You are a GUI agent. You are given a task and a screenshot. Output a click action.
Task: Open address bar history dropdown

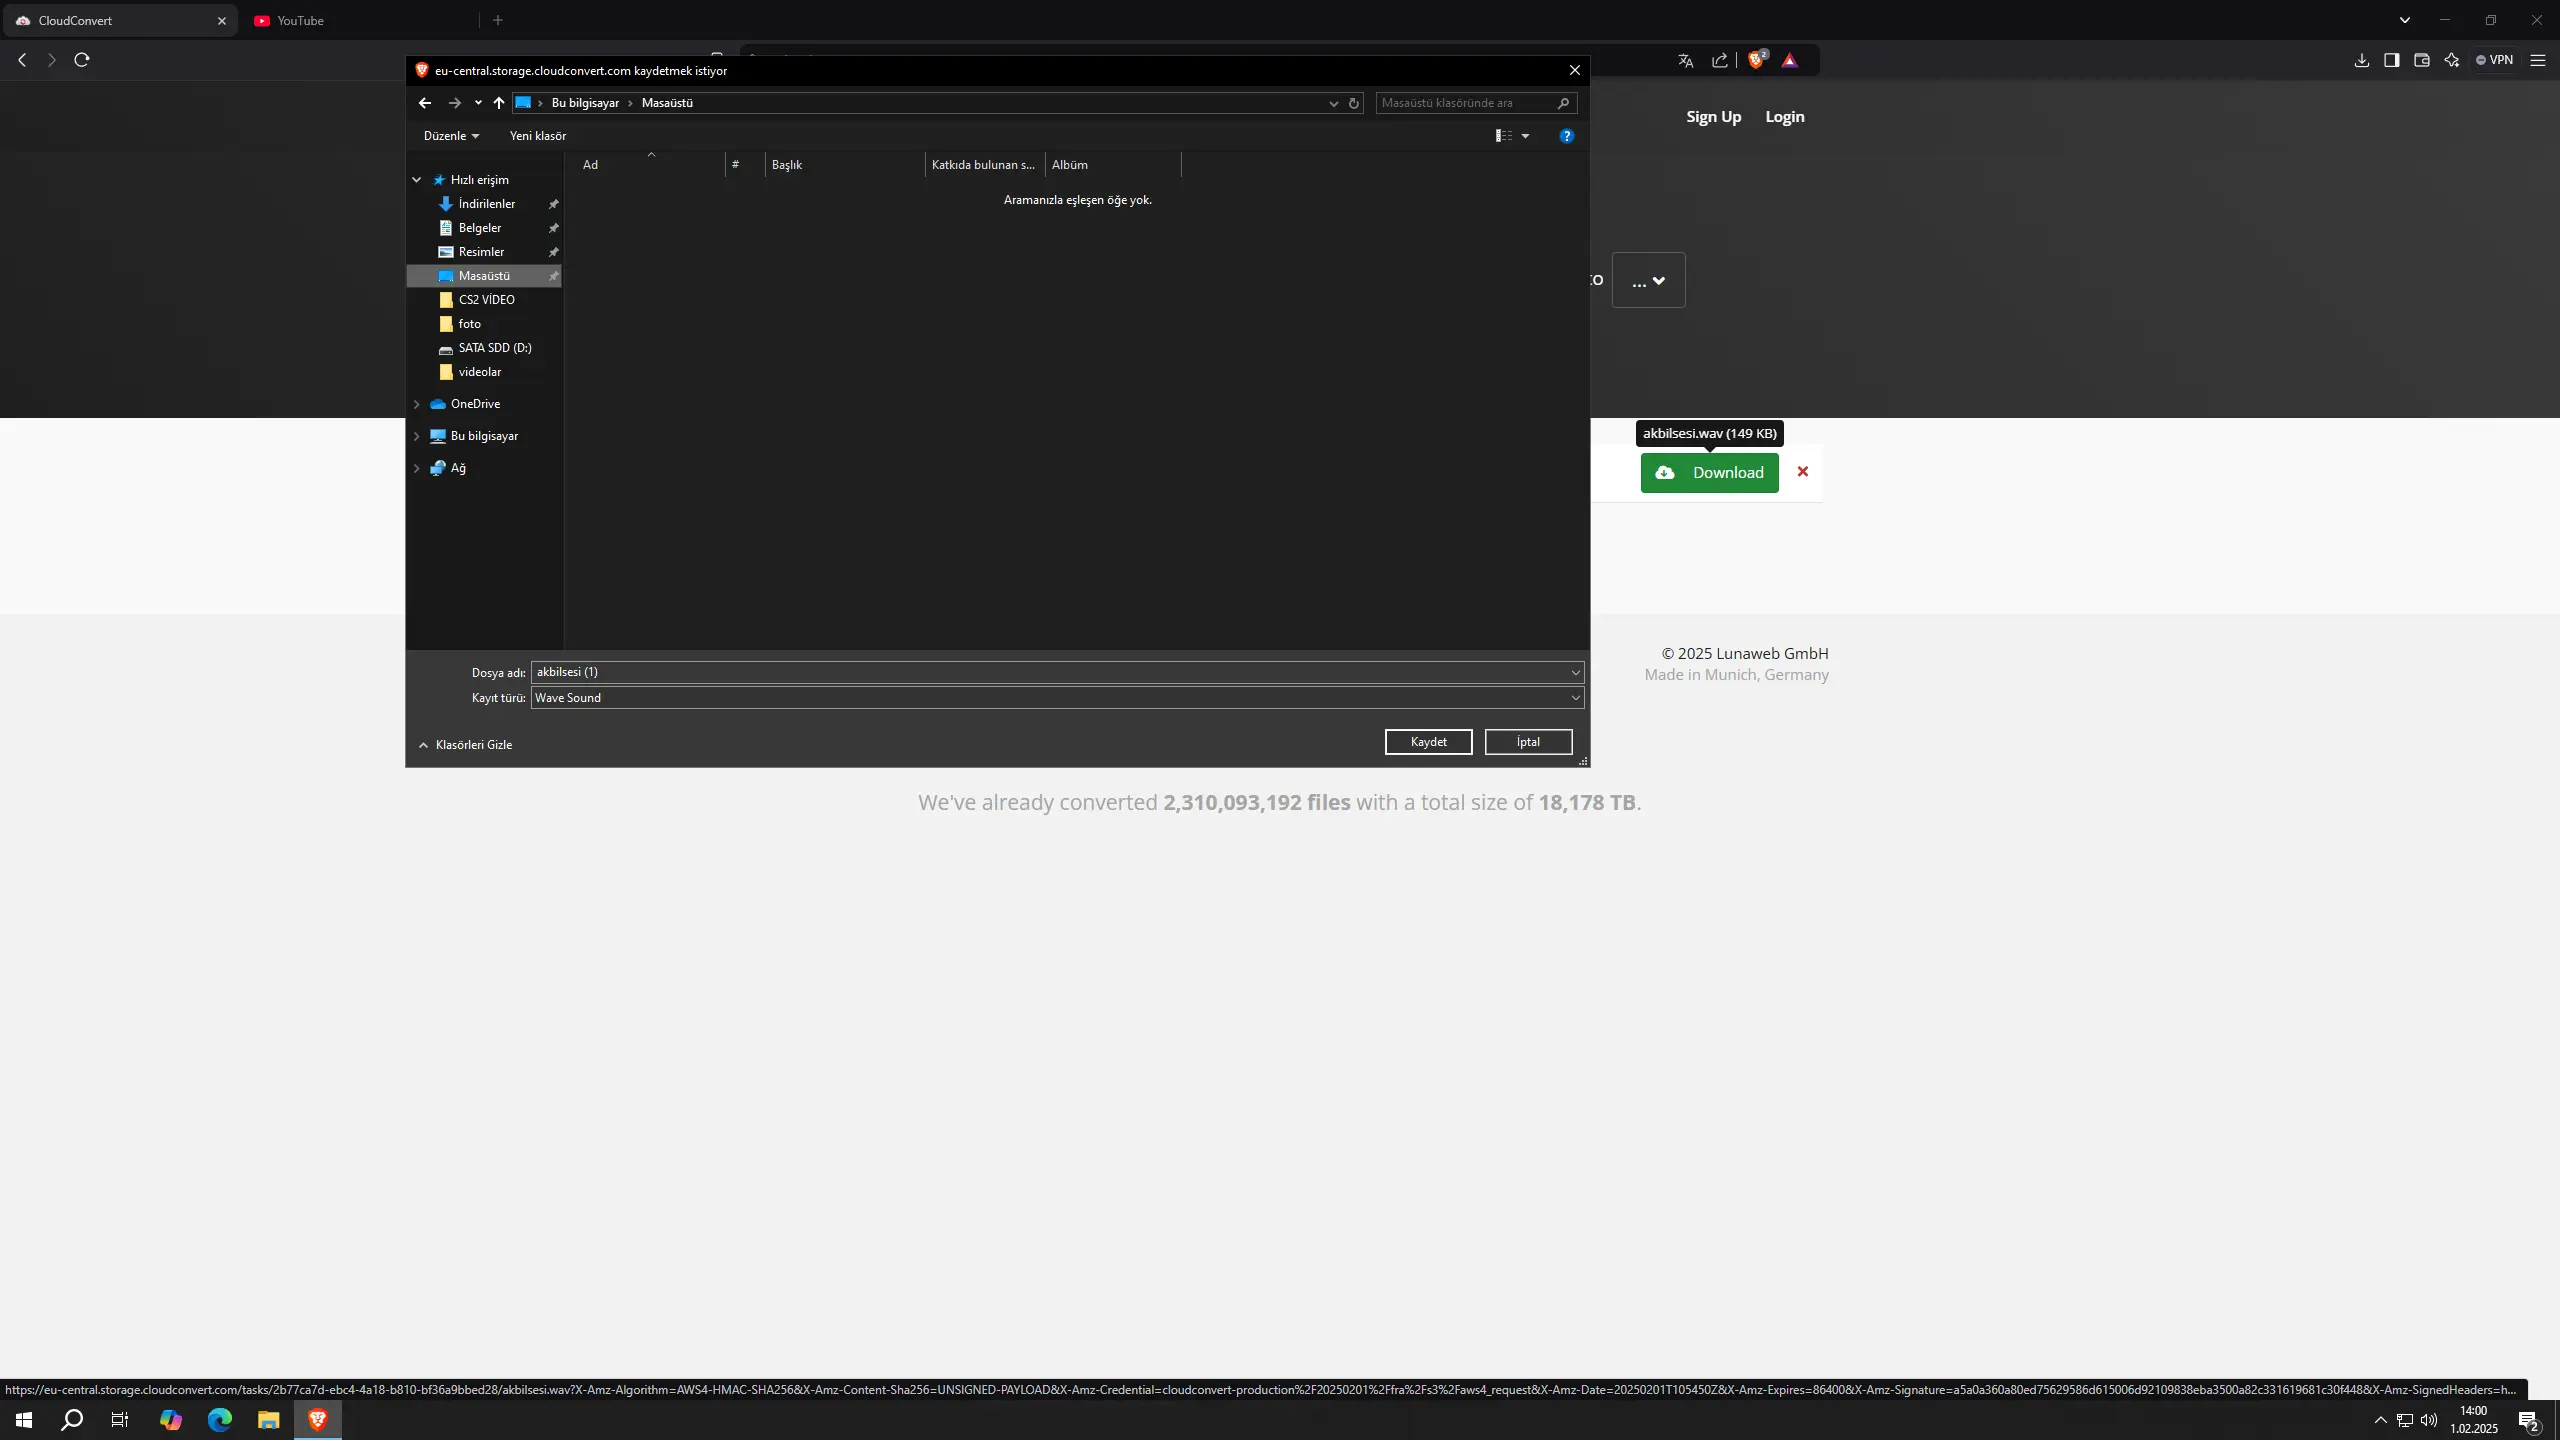tap(1333, 103)
